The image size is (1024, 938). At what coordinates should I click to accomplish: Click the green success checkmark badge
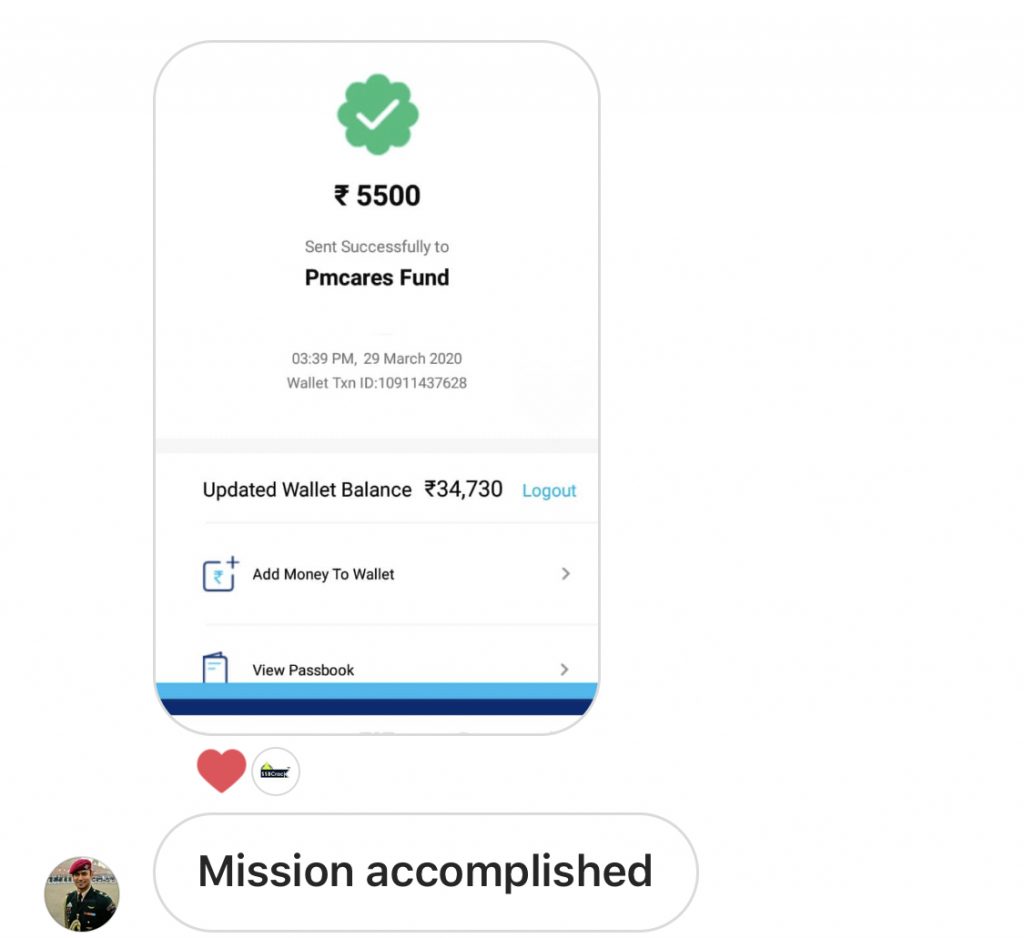[x=377, y=114]
